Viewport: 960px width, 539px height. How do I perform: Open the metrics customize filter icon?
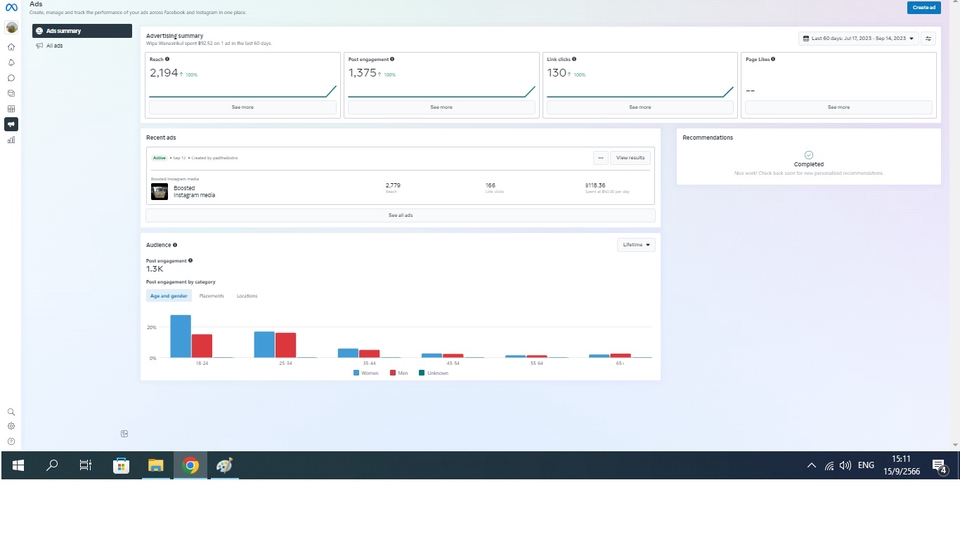928,39
